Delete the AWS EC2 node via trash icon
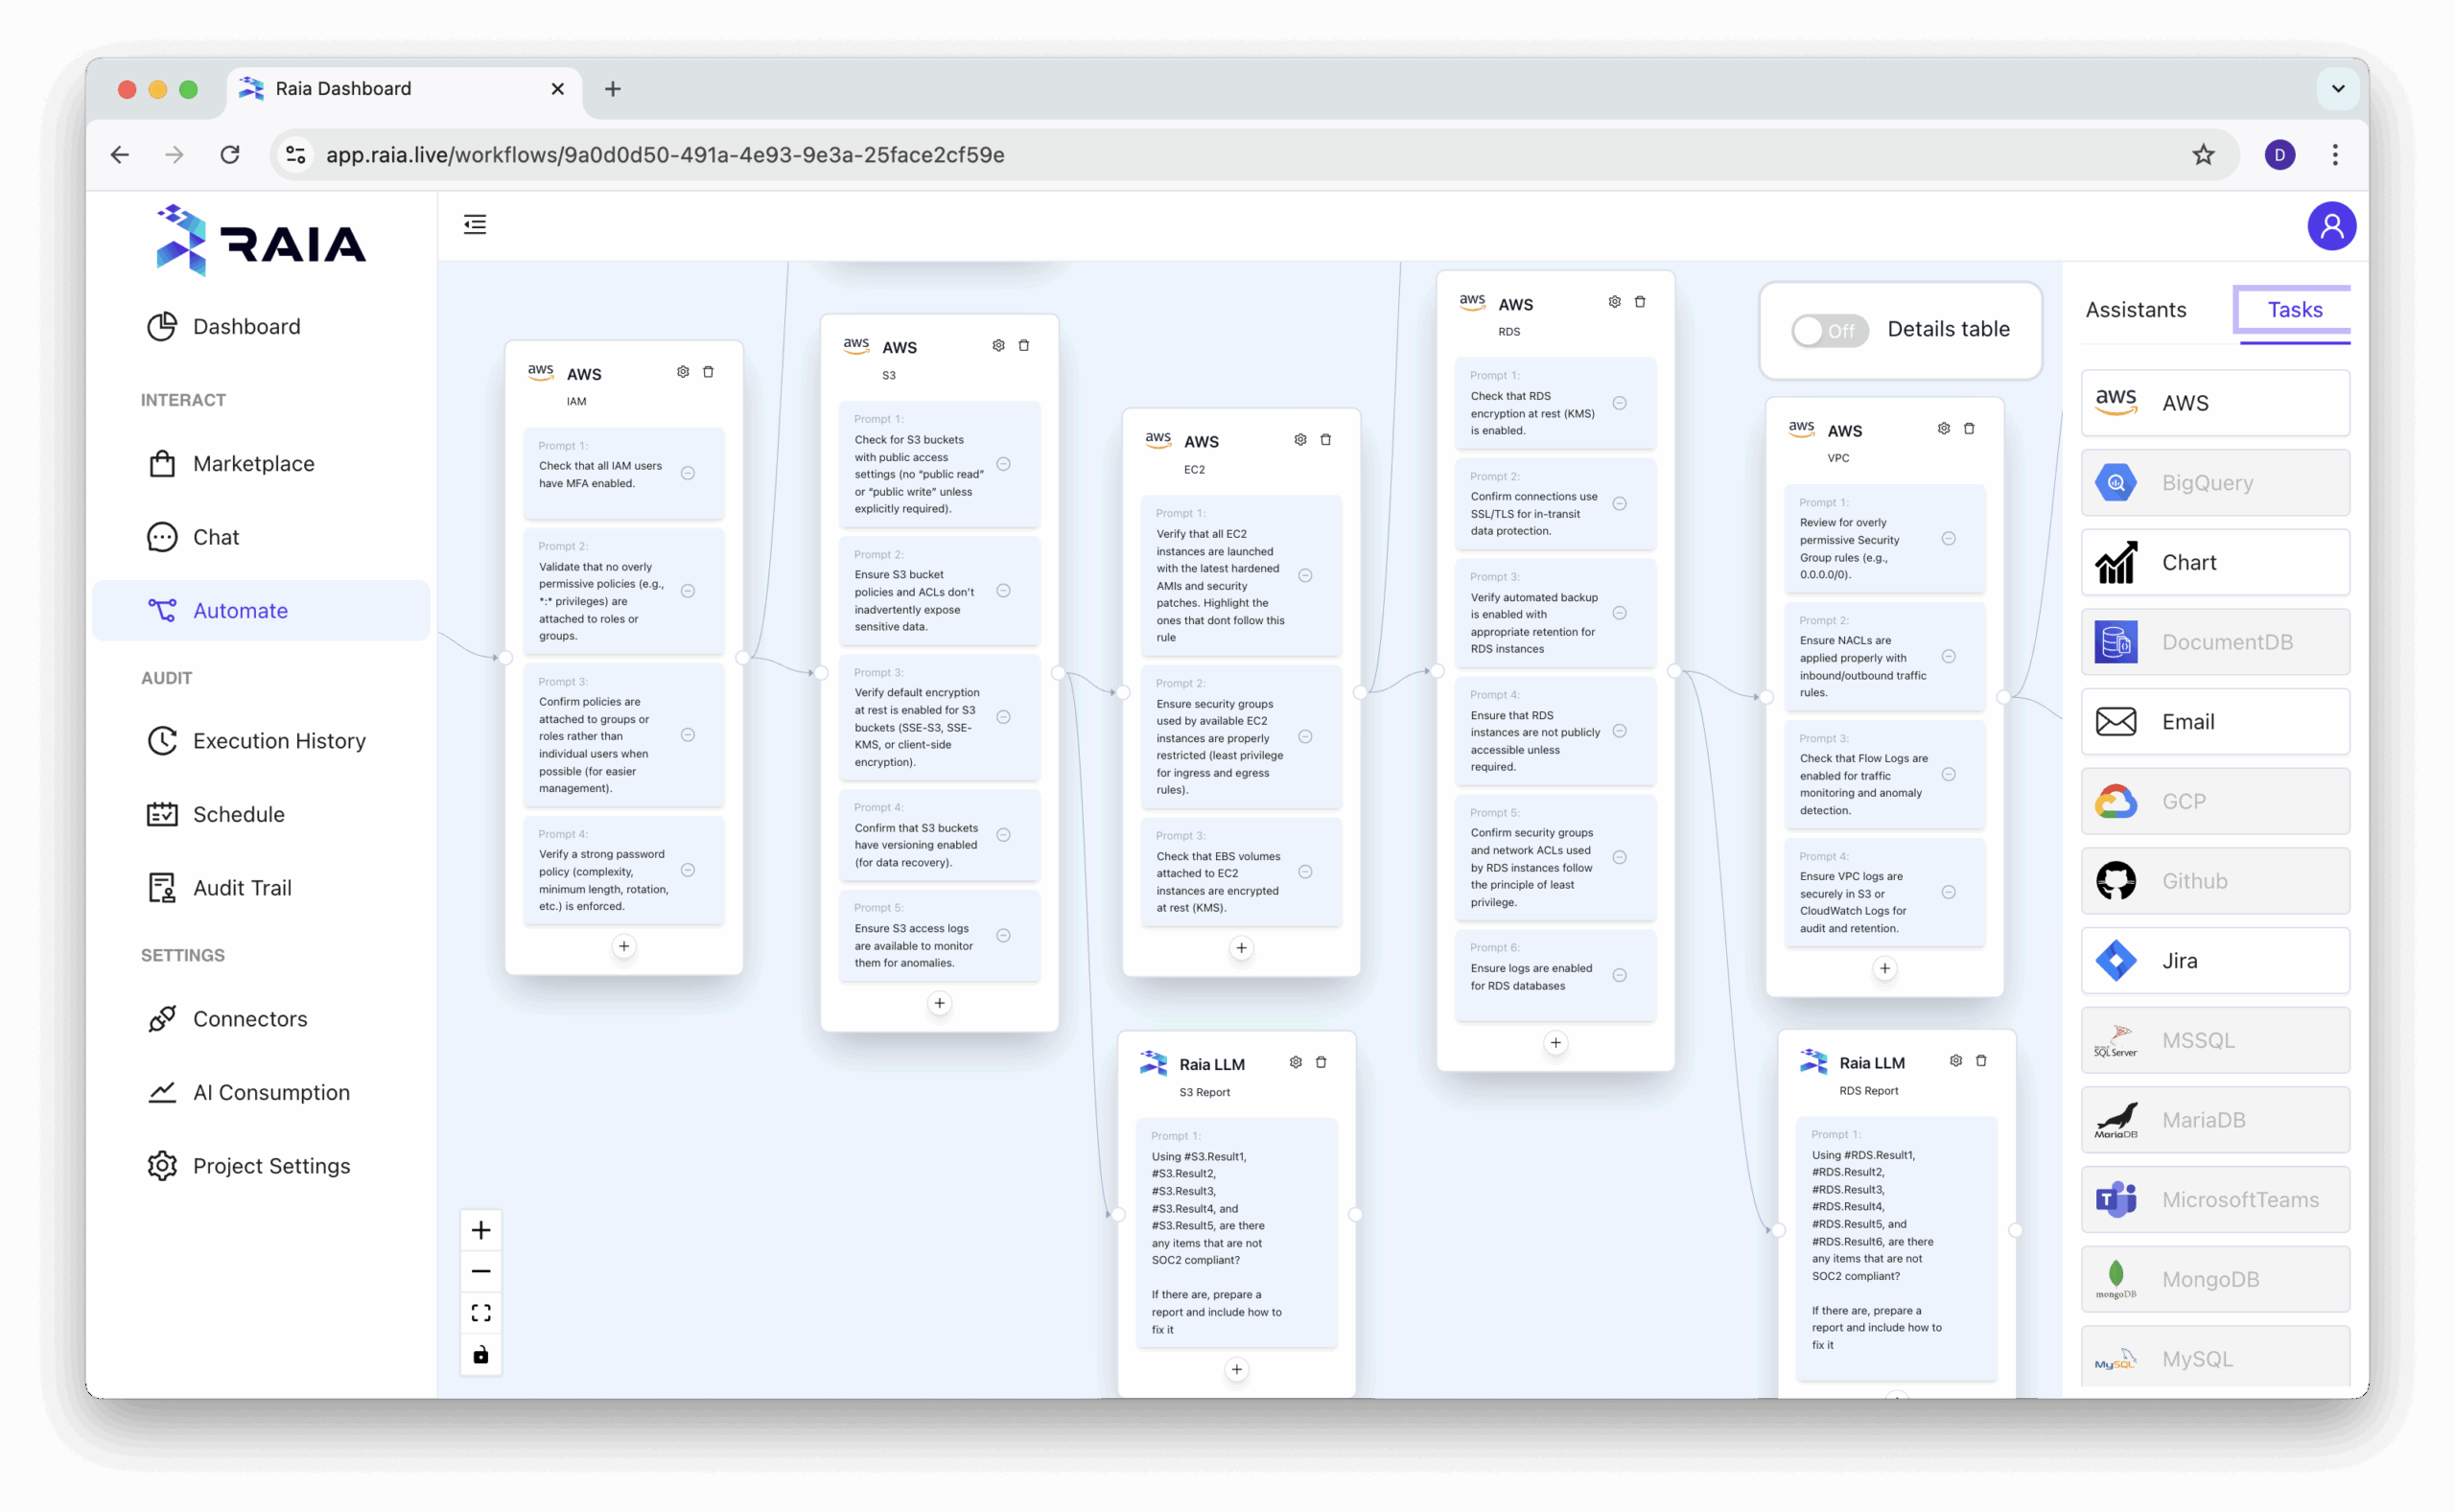The image size is (2455, 1512). tap(1326, 440)
